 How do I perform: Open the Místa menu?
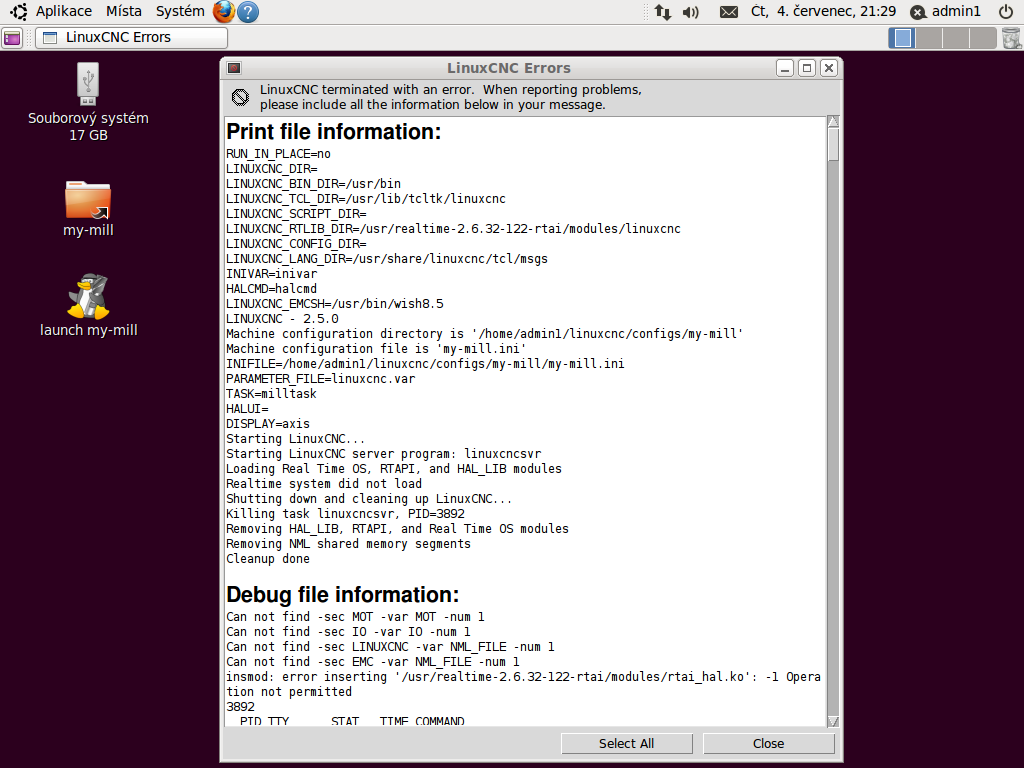124,12
